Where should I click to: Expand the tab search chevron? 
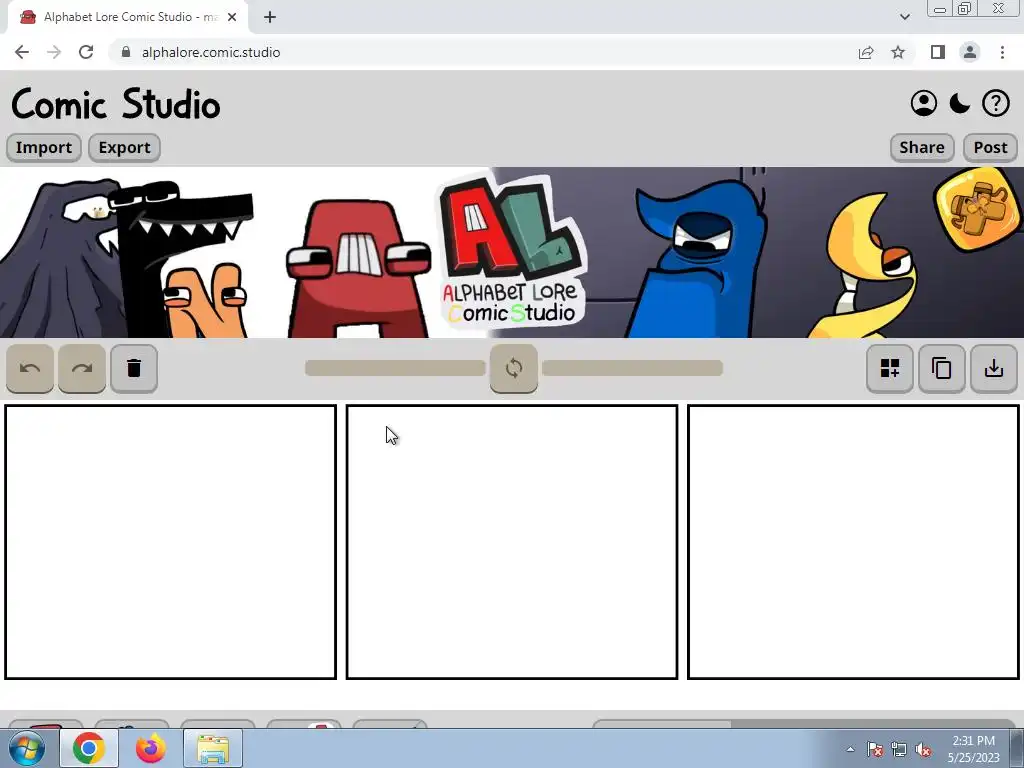[x=904, y=17]
